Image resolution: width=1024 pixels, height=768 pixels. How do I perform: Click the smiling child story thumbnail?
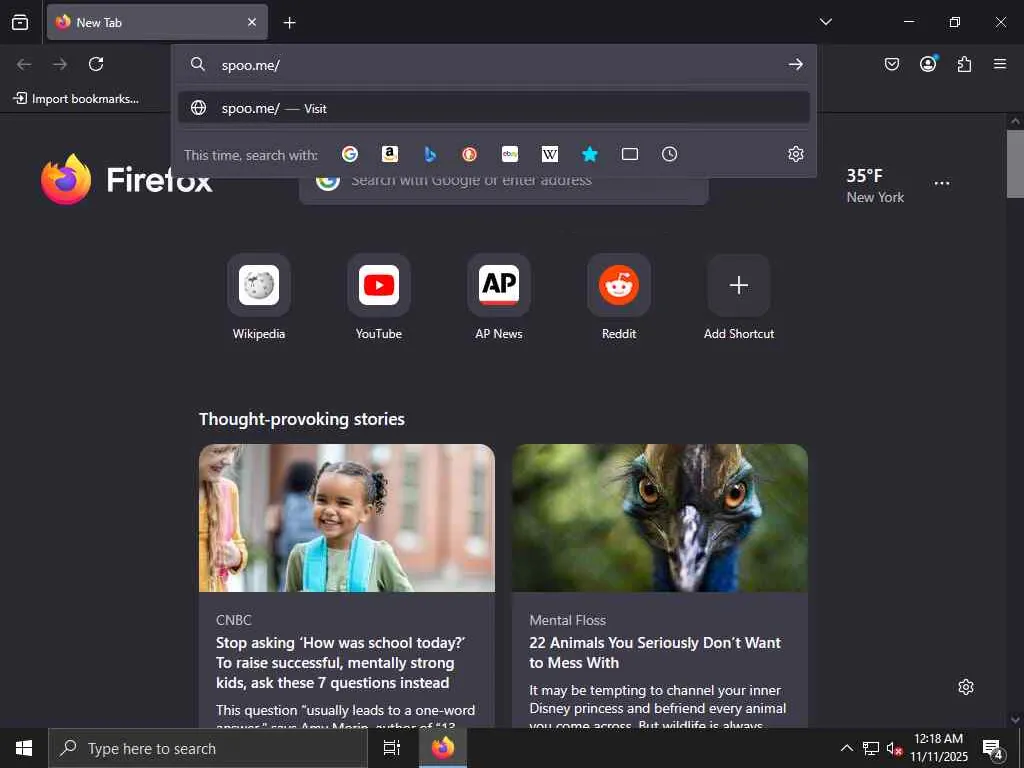pyautogui.click(x=347, y=518)
